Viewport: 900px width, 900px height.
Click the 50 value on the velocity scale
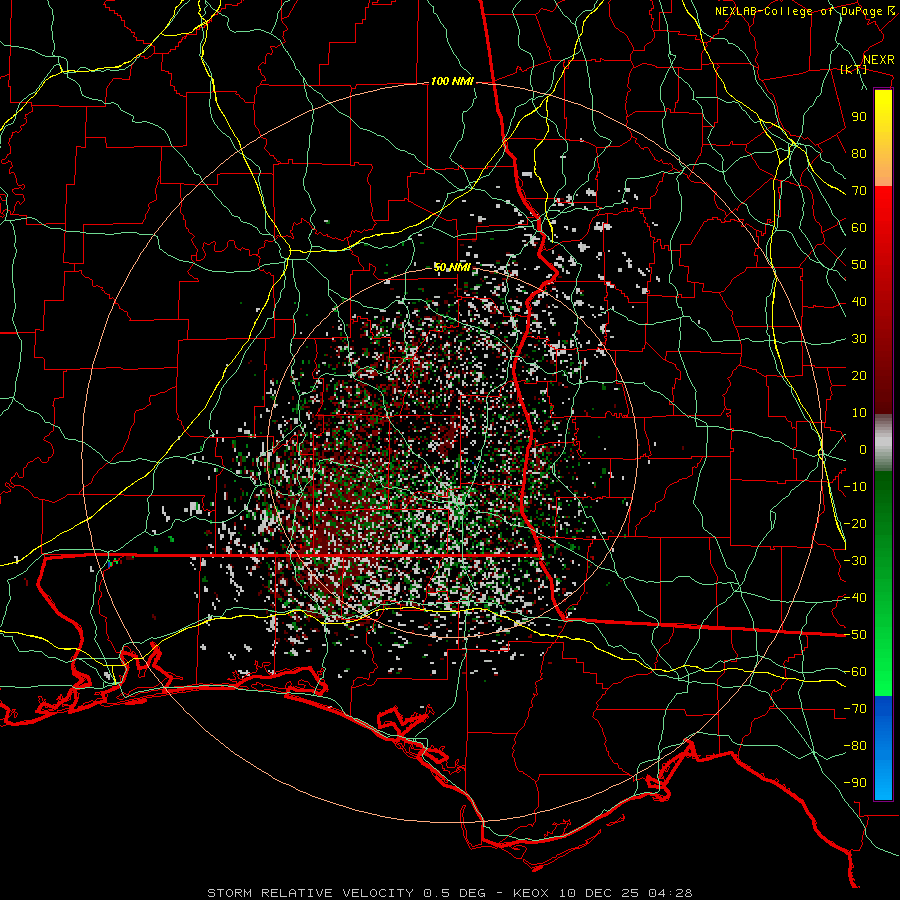point(859,265)
